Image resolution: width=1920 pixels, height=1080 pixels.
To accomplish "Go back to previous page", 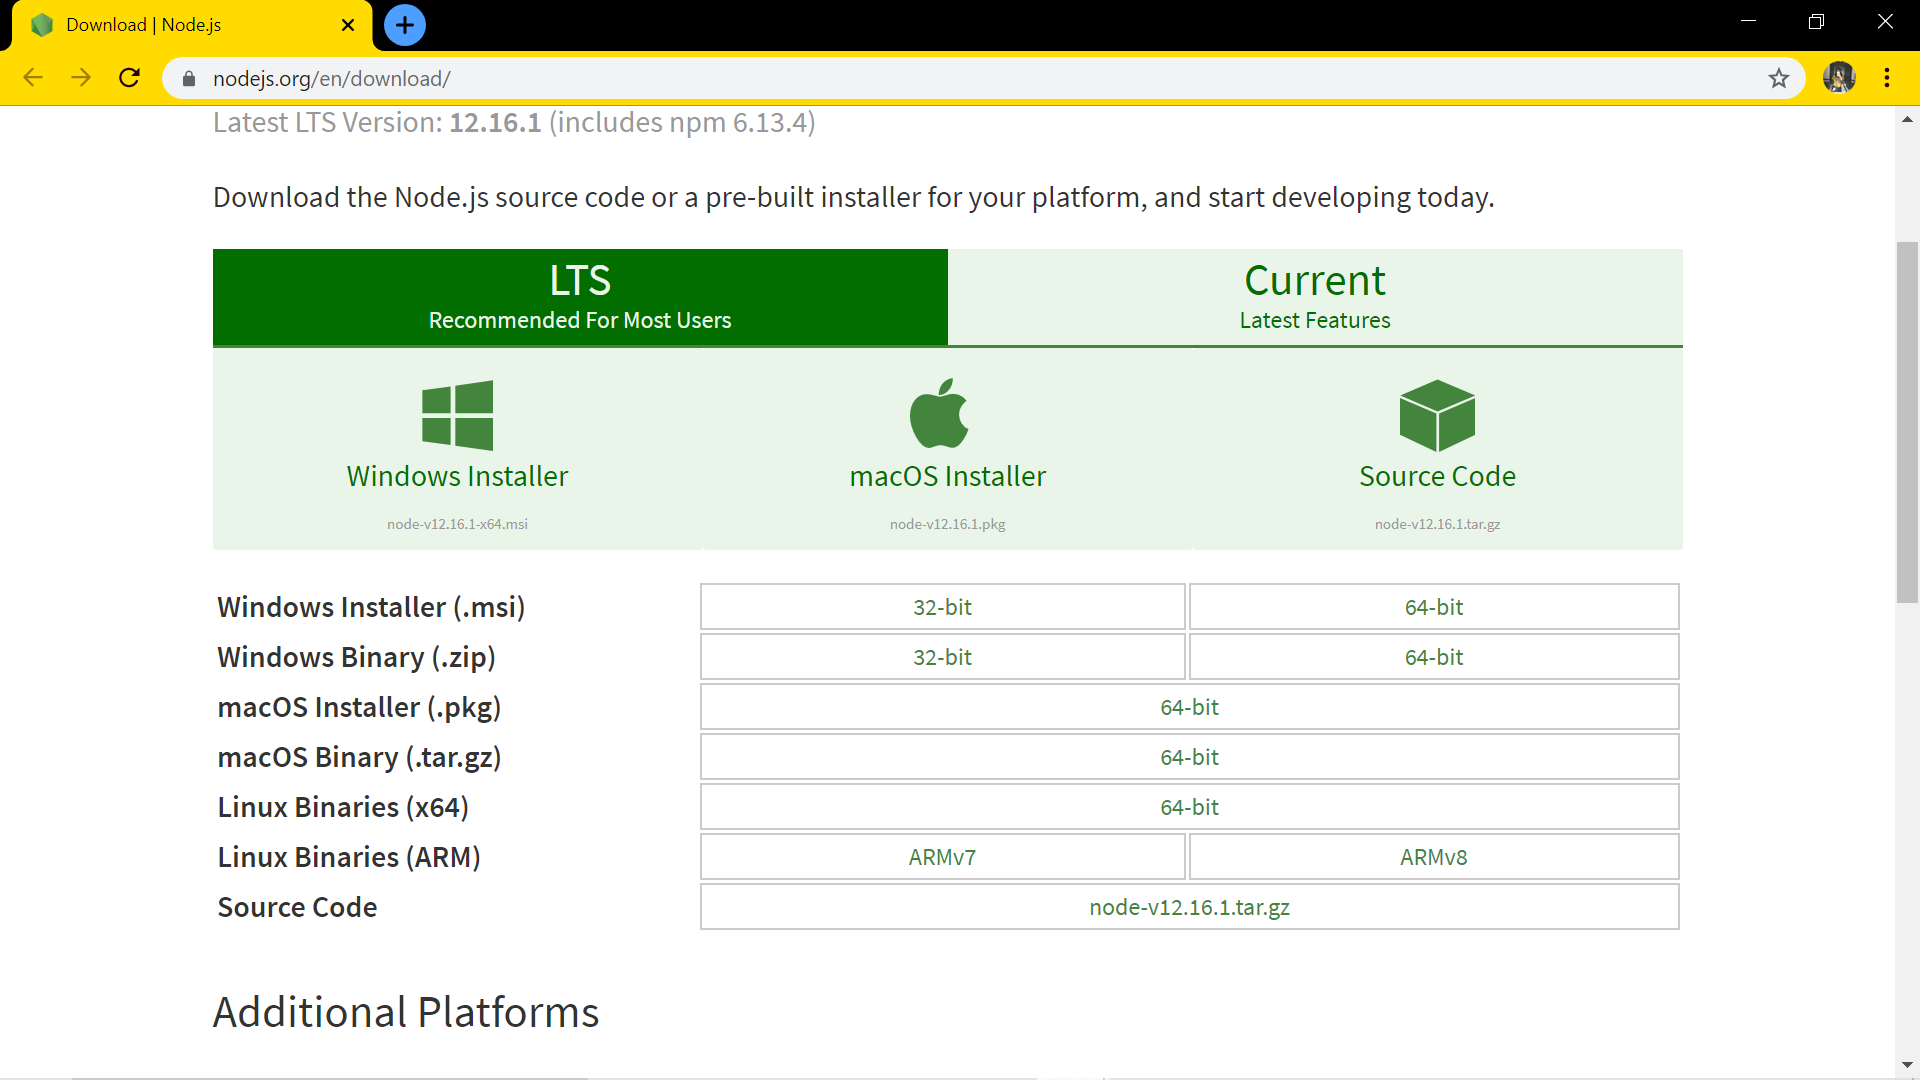I will tap(33, 78).
